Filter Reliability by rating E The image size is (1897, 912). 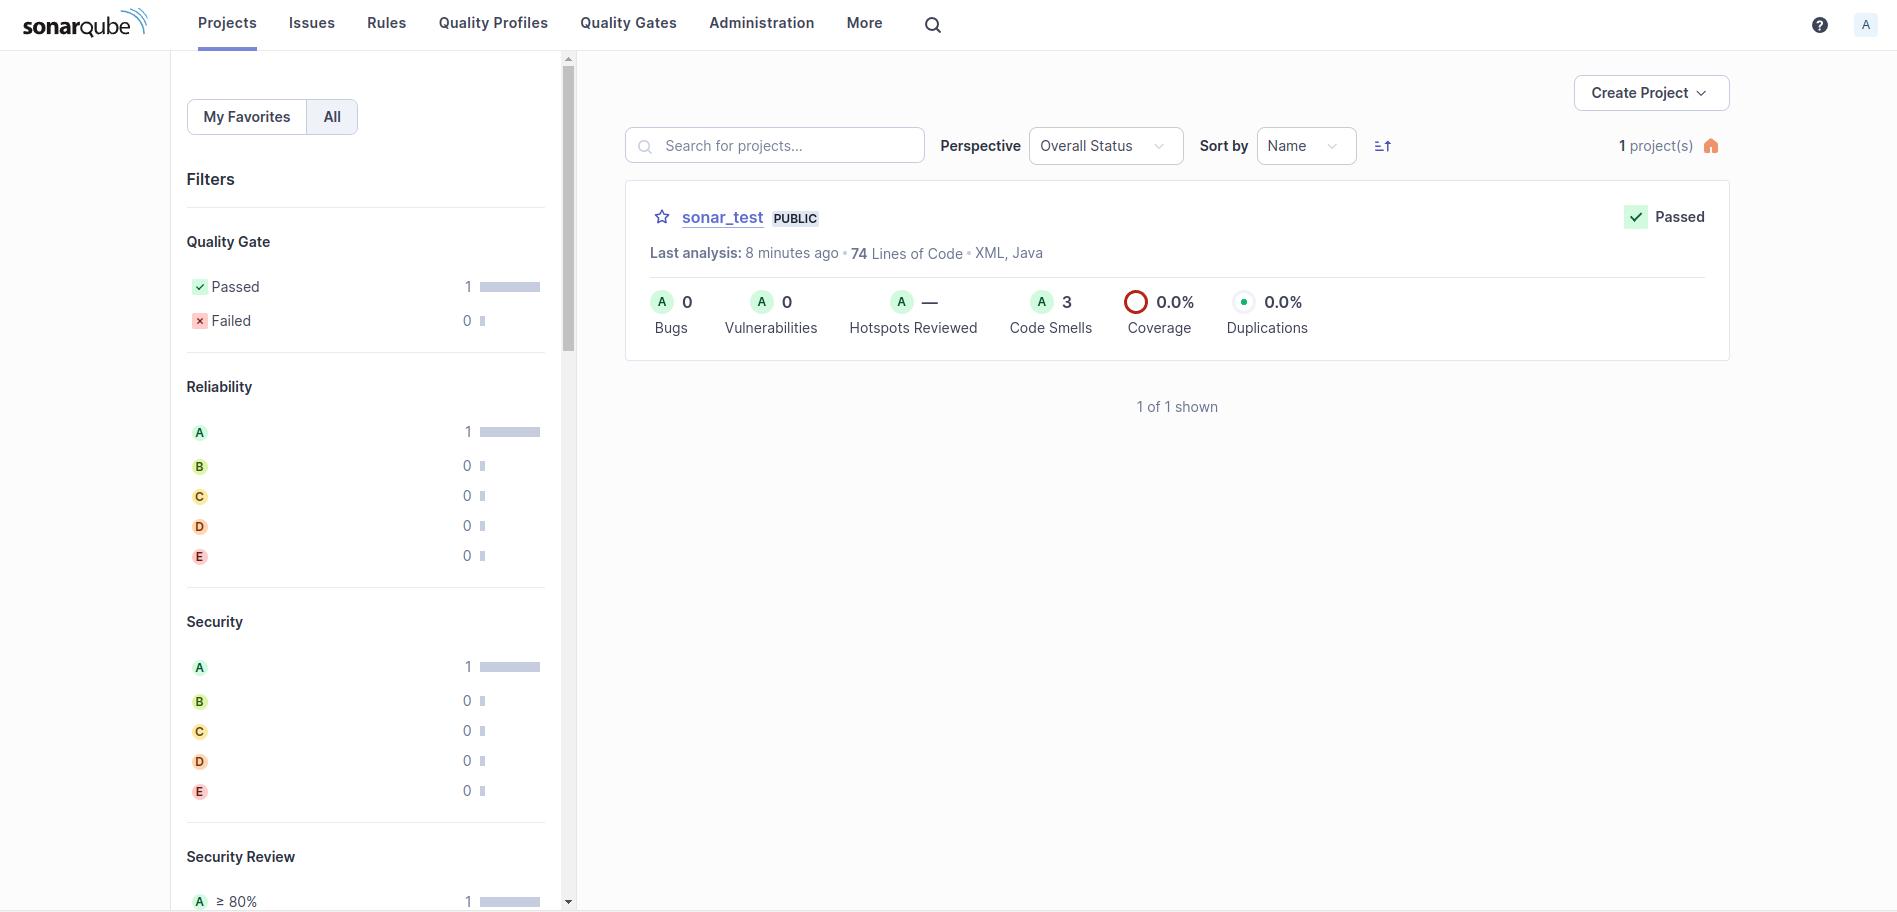(x=365, y=556)
